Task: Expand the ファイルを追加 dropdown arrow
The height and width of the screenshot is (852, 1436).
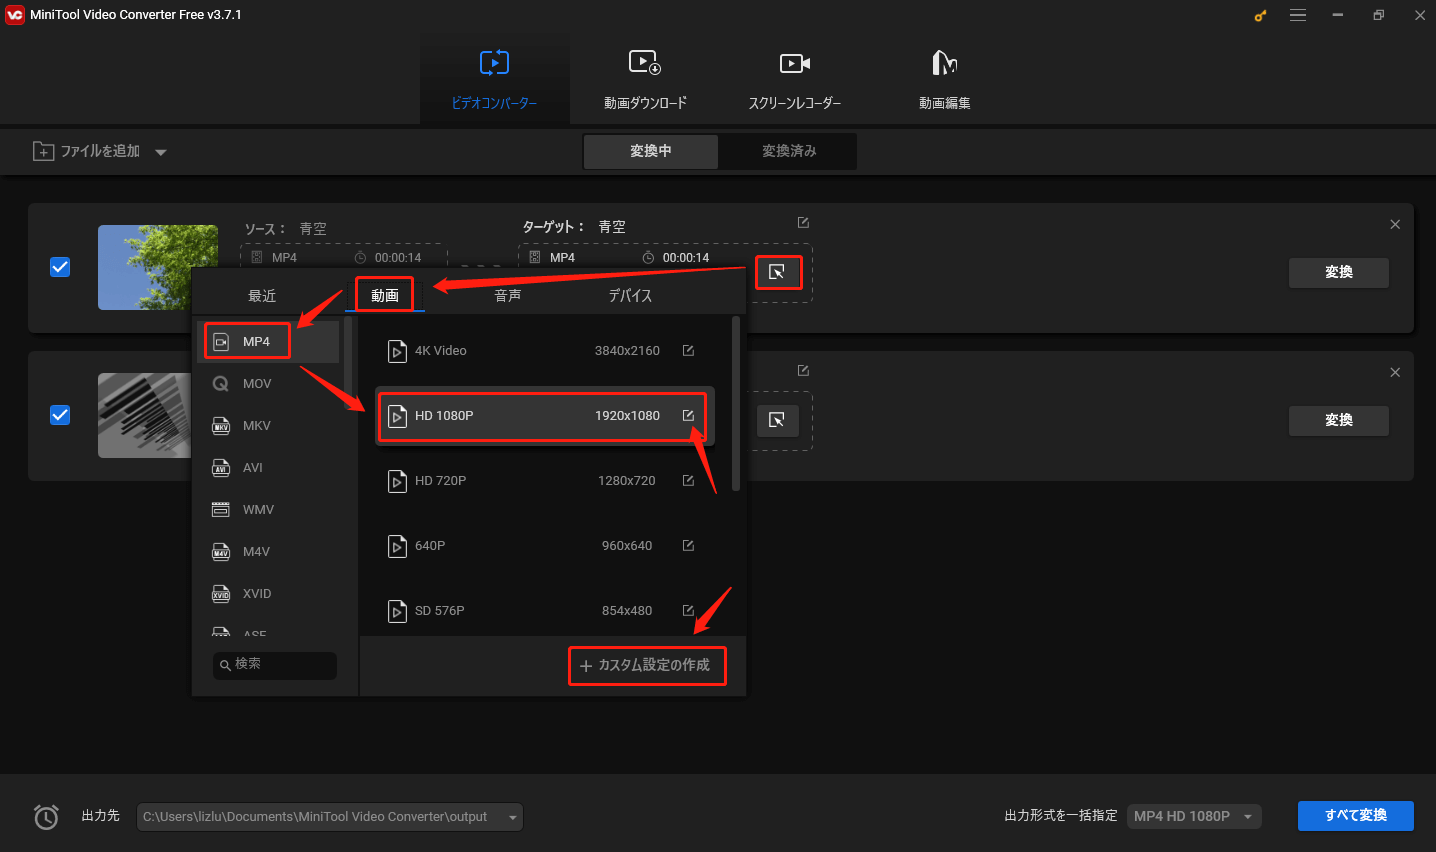Action: (161, 152)
